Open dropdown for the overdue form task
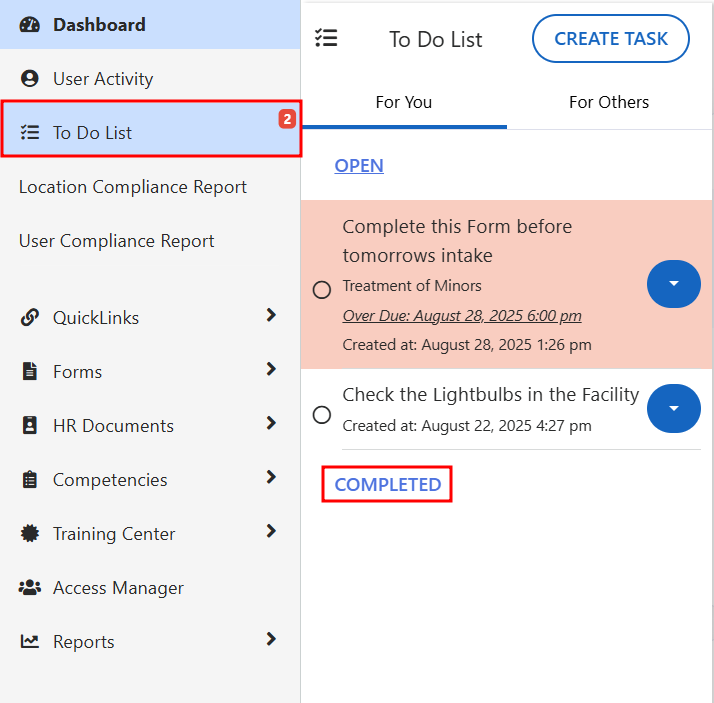This screenshot has height=703, width=714. [673, 284]
